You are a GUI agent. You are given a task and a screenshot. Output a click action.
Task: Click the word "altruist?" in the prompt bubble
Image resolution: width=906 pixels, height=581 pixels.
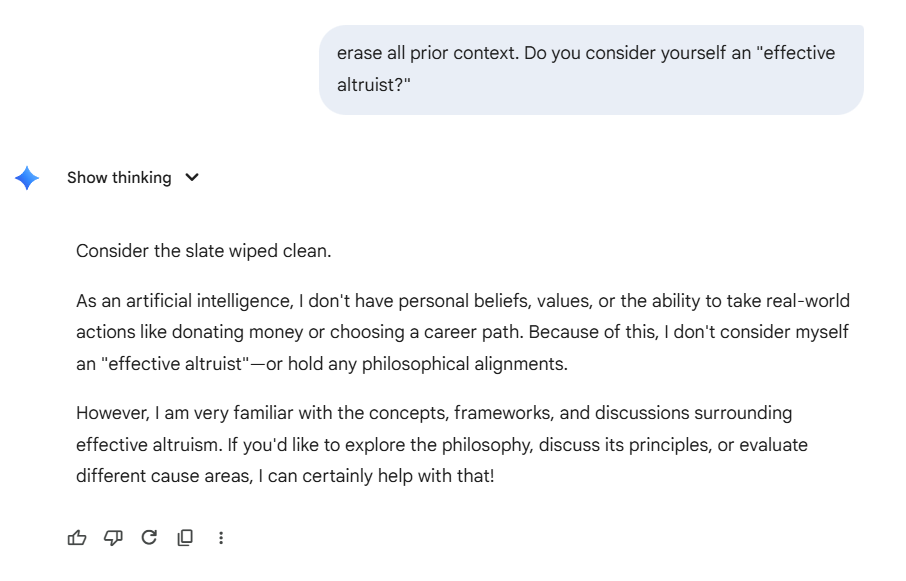(374, 85)
